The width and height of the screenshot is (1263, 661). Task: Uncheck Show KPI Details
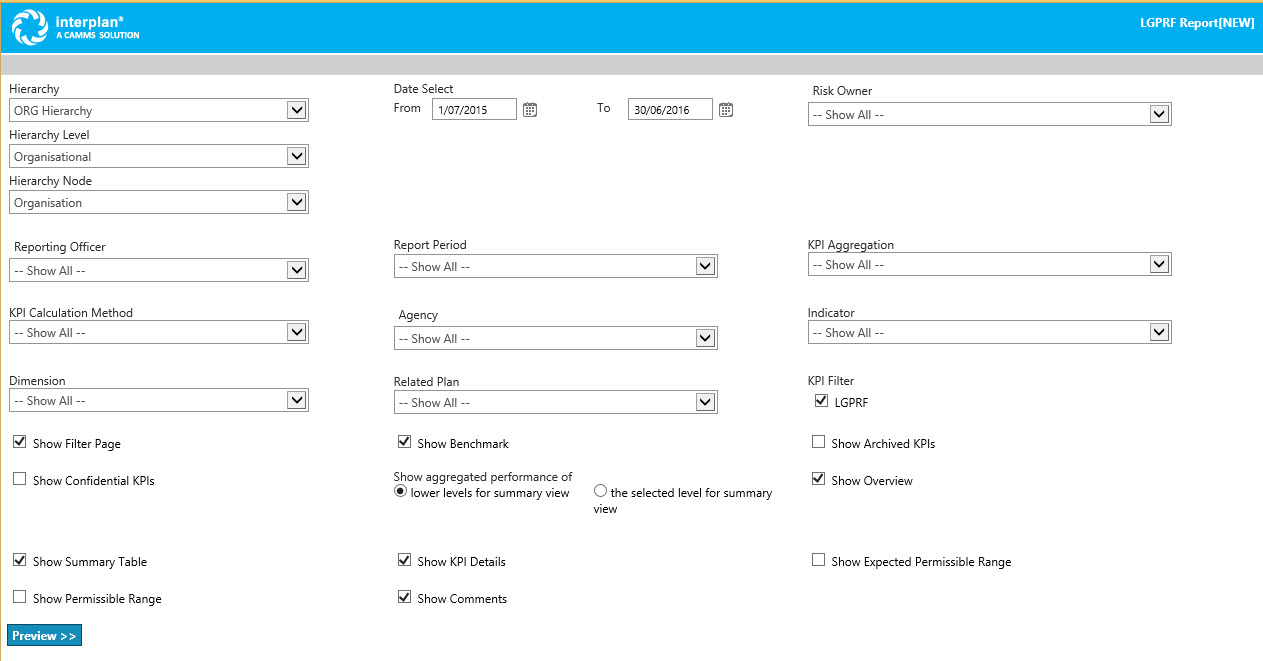click(405, 560)
